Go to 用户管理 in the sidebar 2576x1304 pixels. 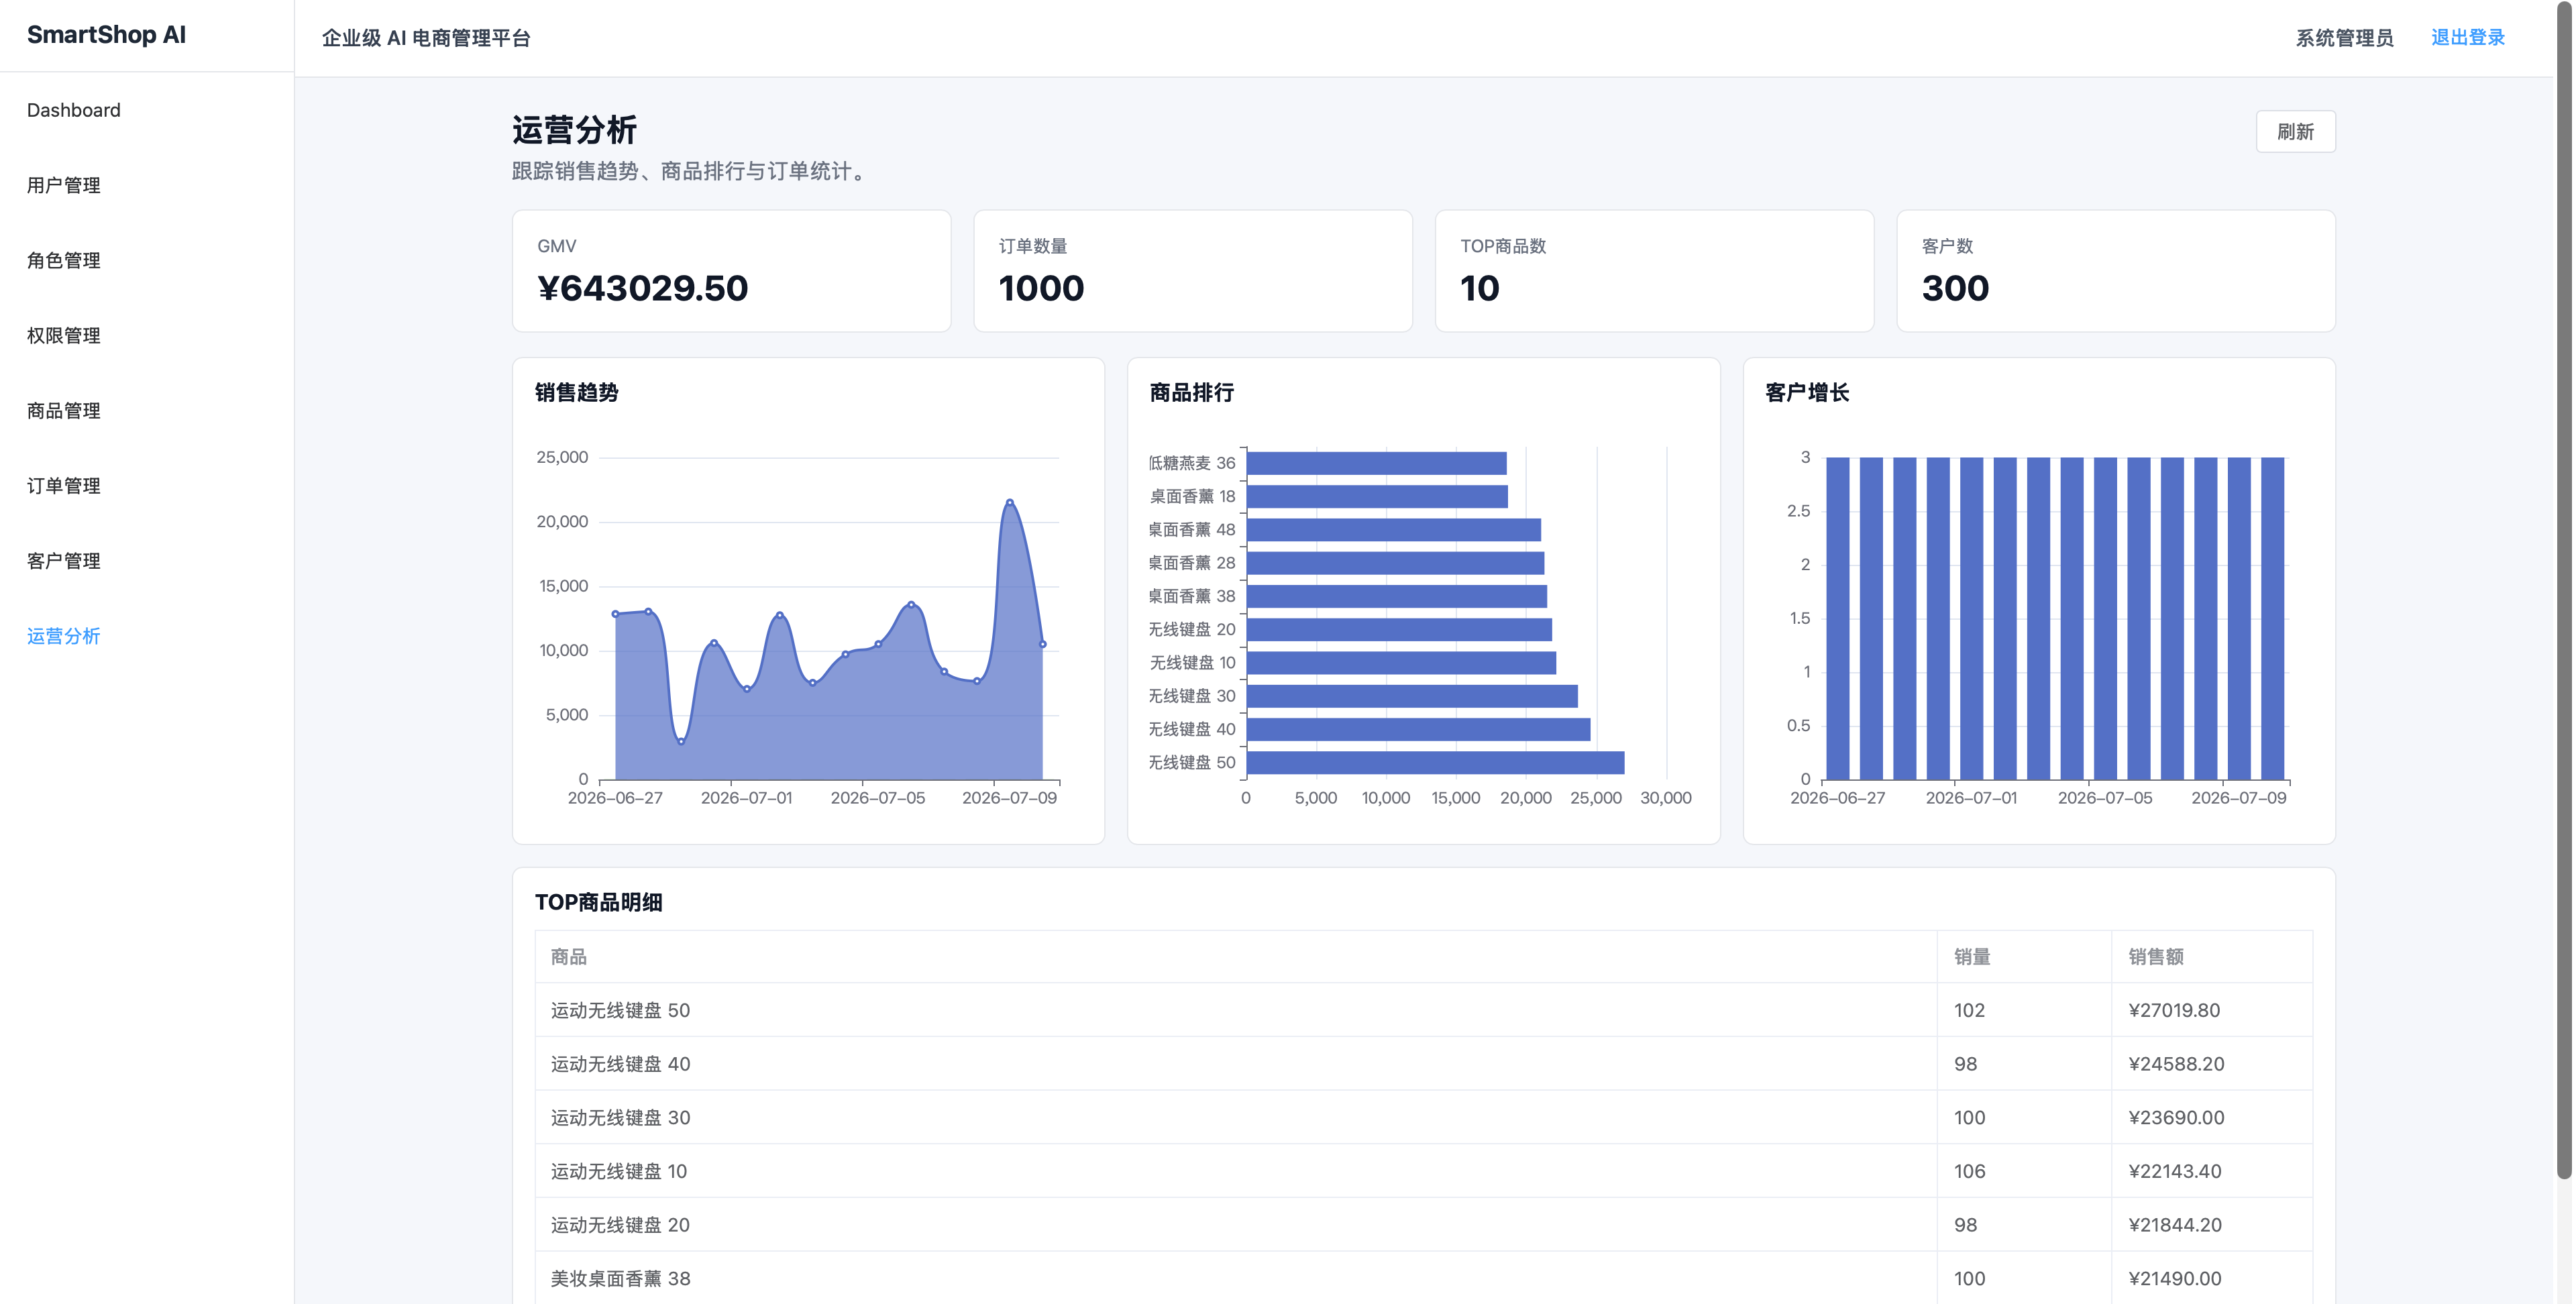click(63, 185)
